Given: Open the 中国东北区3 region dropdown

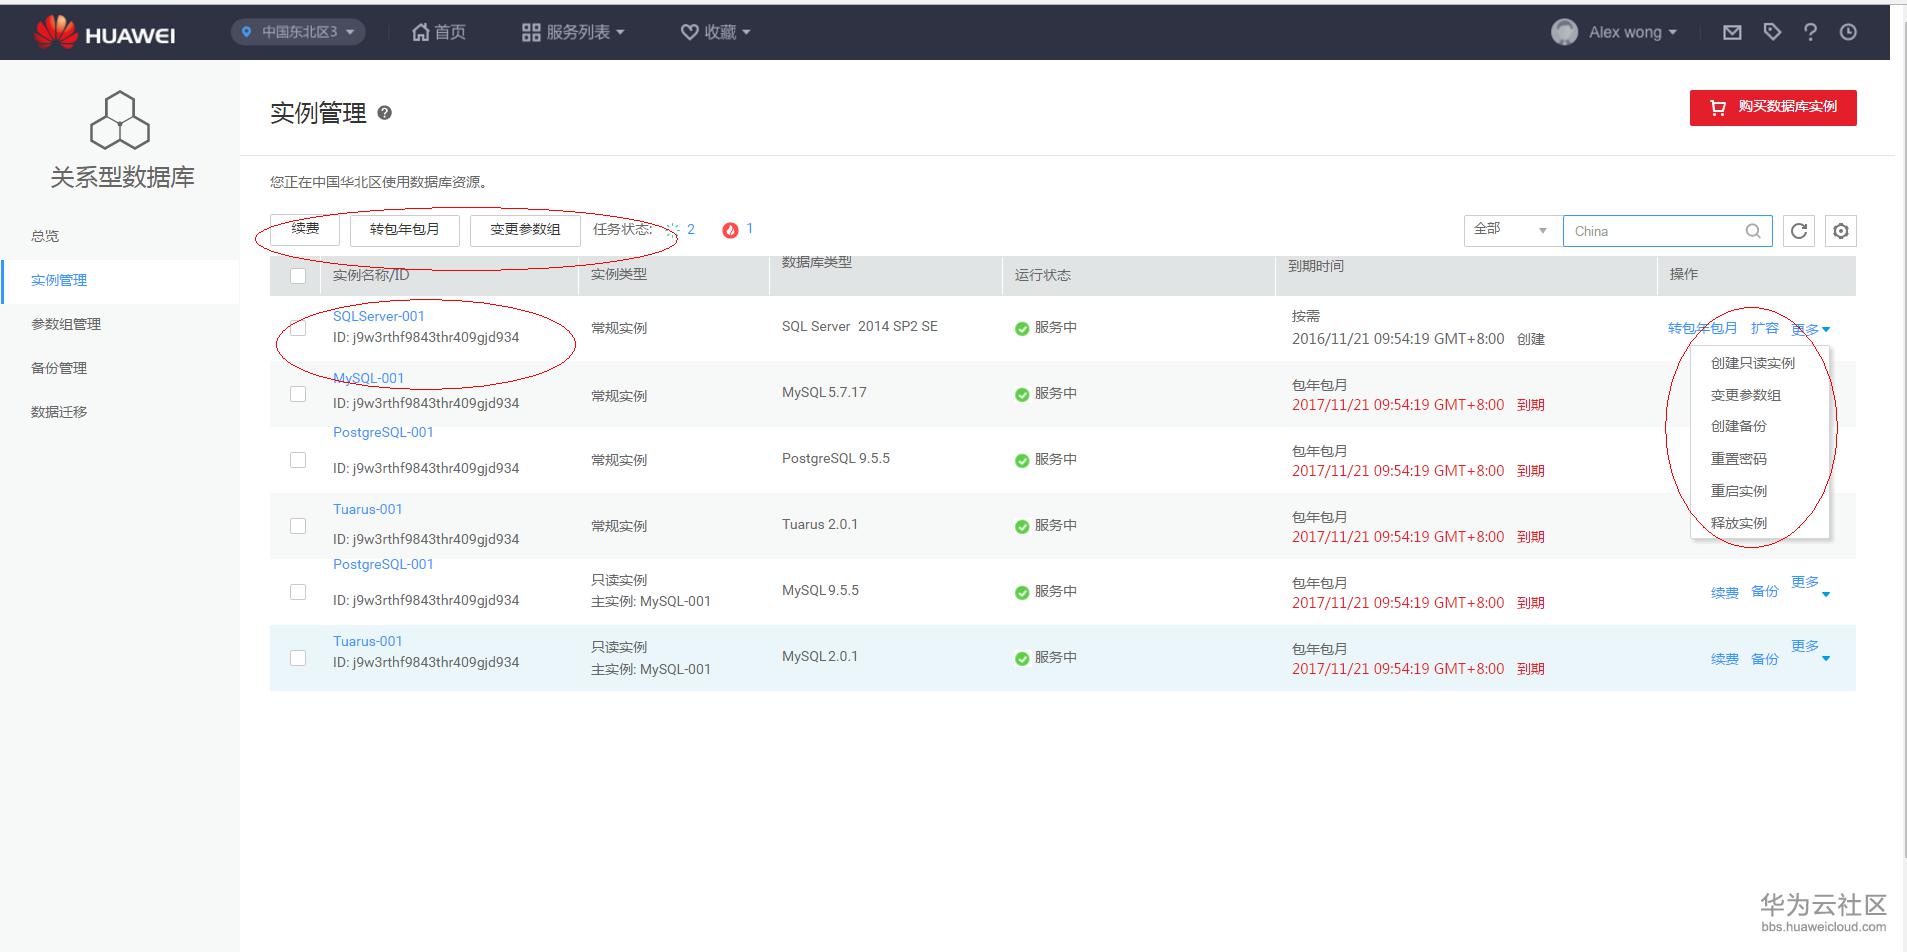Looking at the screenshot, I should click(298, 32).
